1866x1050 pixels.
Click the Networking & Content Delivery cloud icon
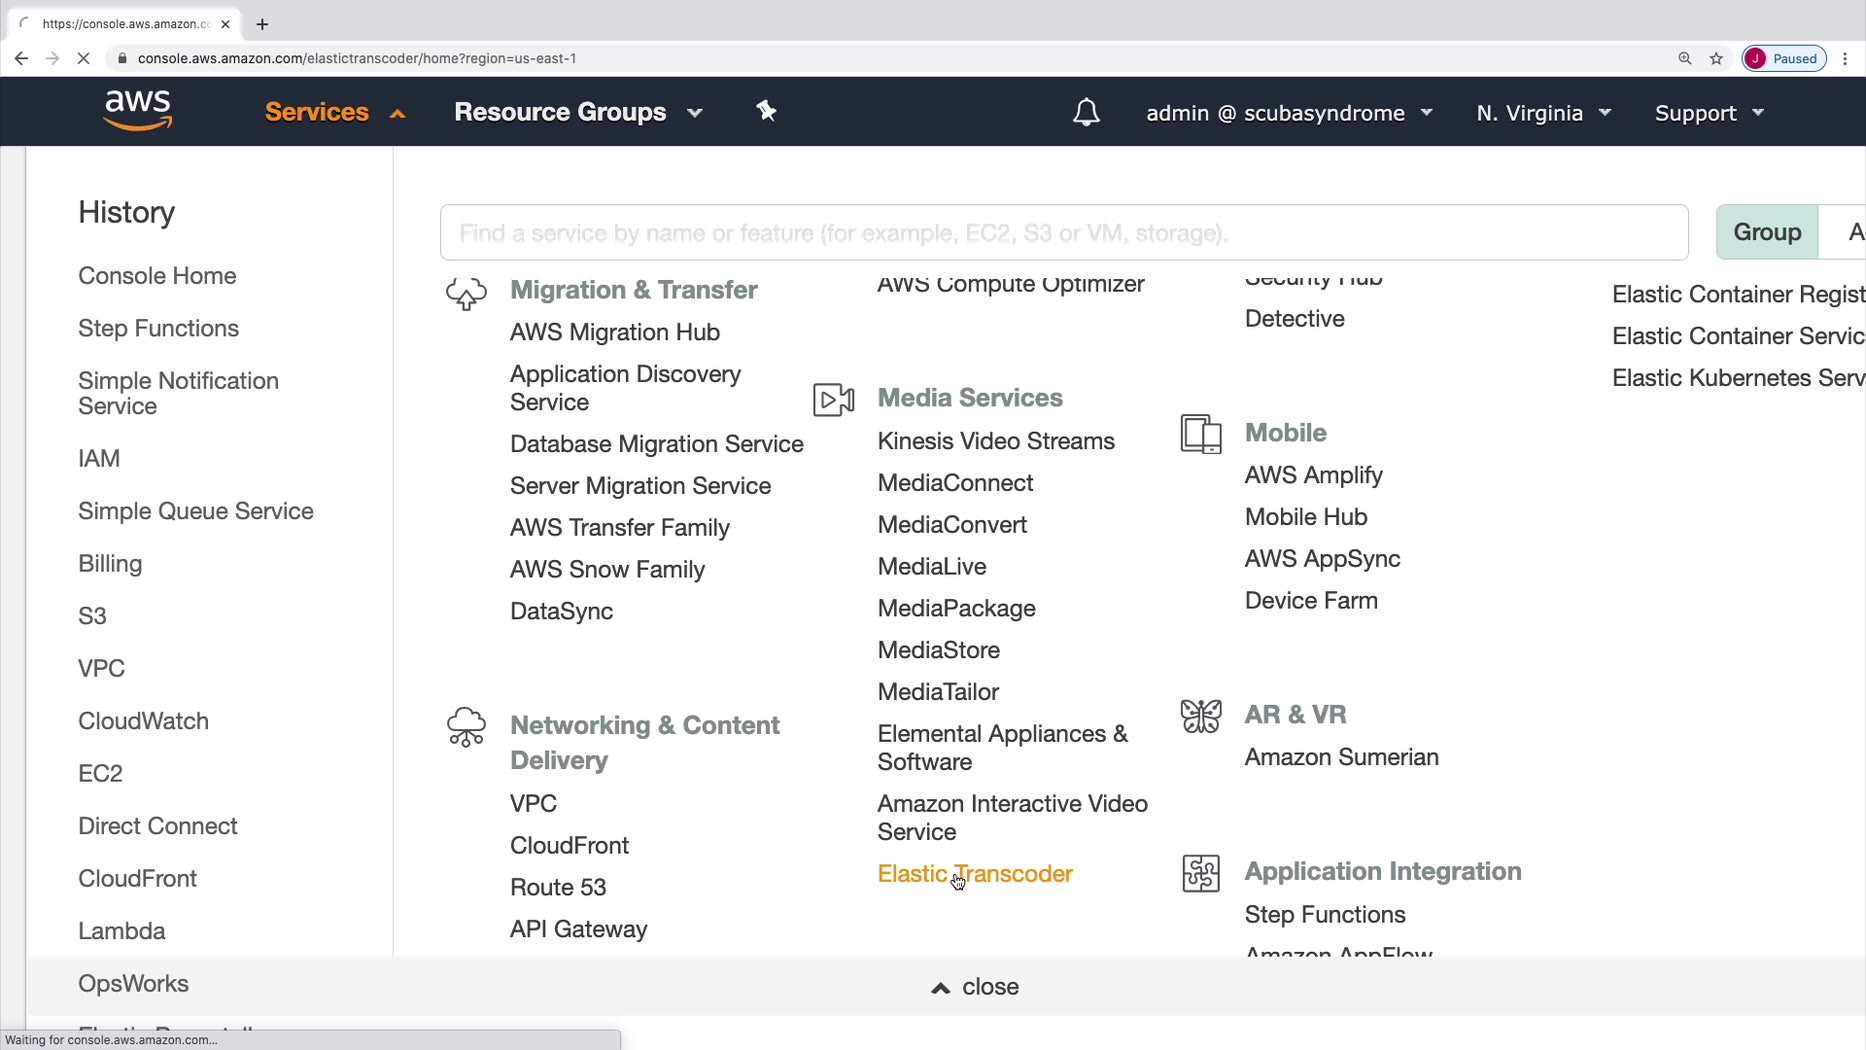[x=466, y=727]
